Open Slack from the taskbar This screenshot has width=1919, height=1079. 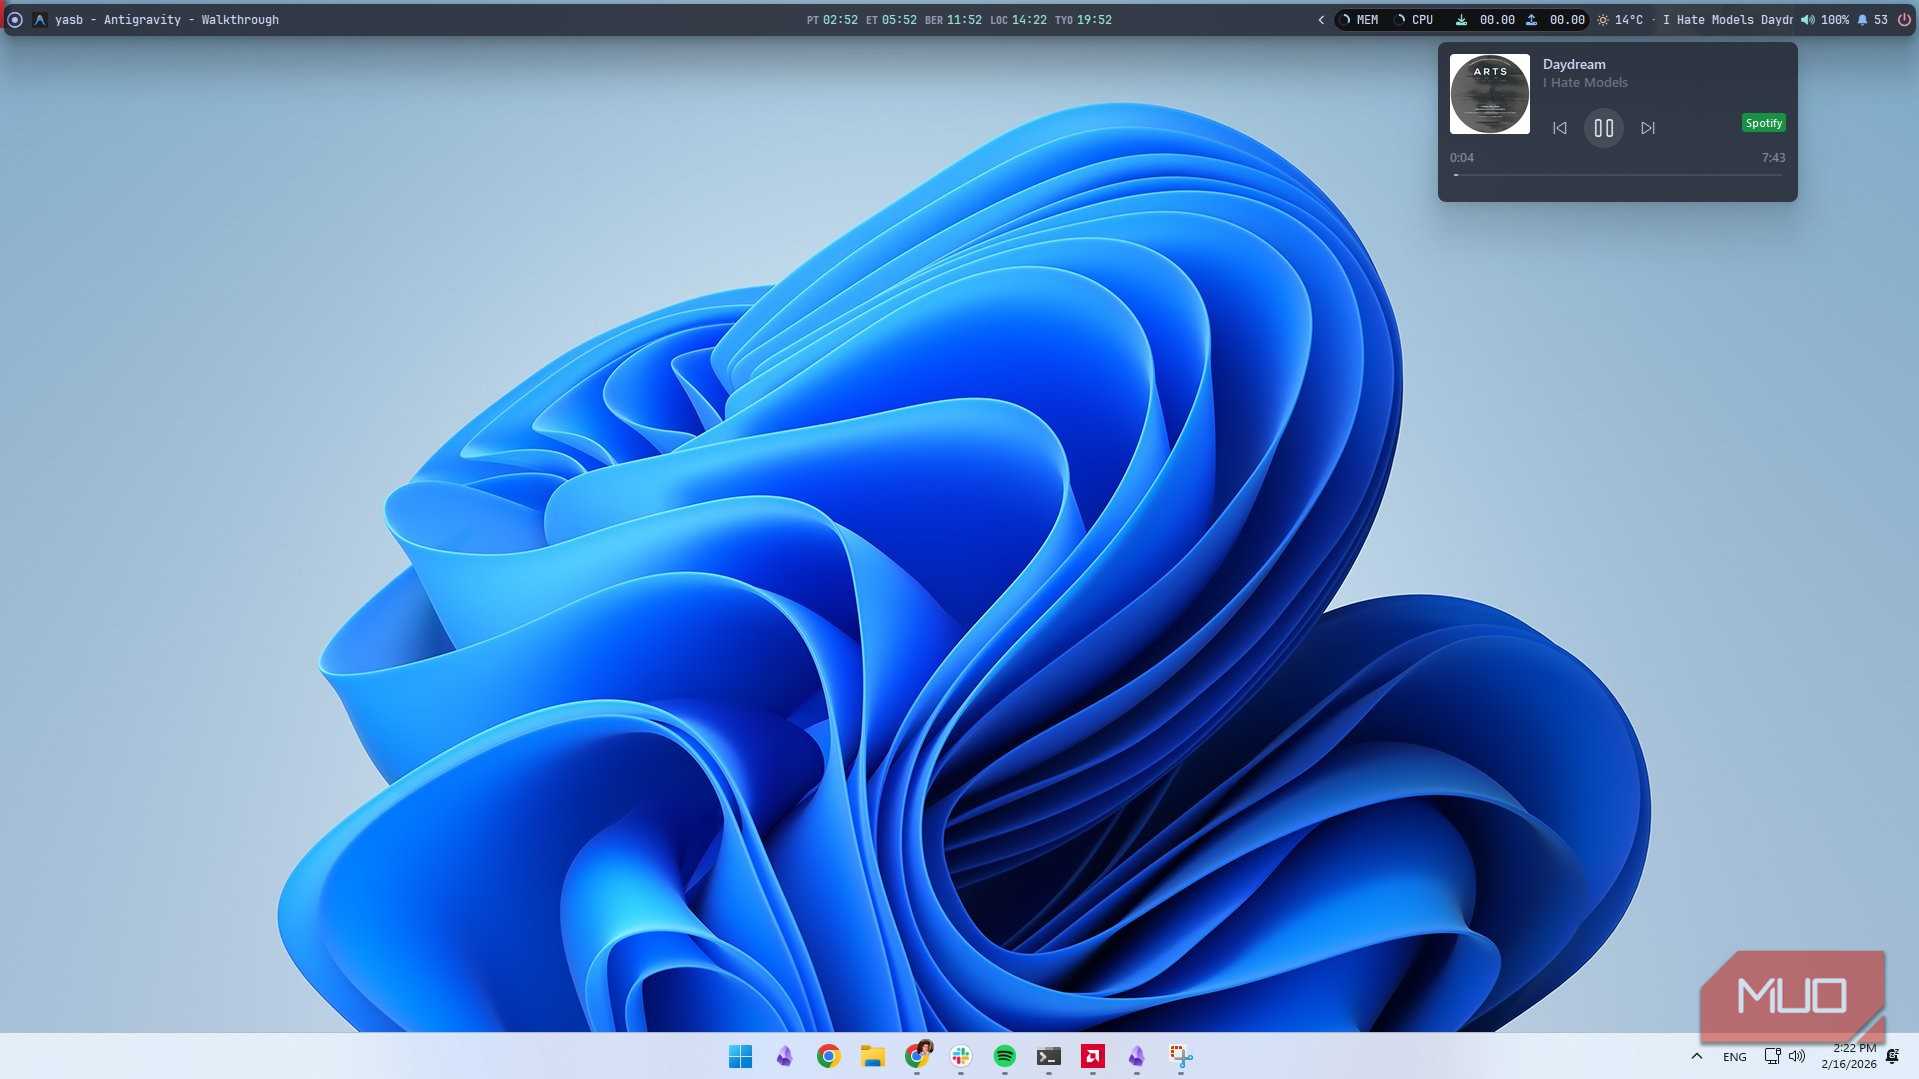click(960, 1056)
